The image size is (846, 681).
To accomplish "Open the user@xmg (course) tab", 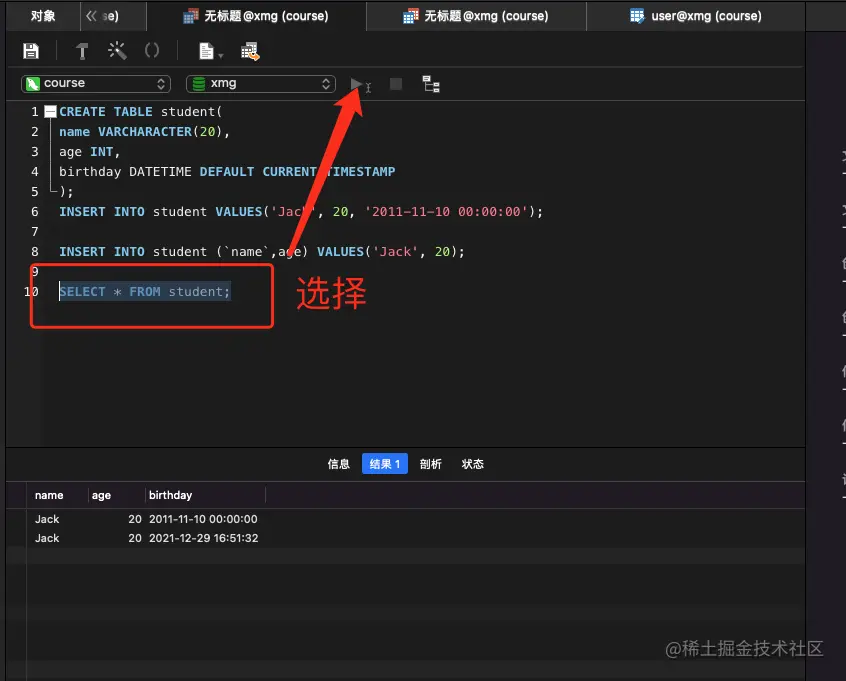I will point(696,16).
